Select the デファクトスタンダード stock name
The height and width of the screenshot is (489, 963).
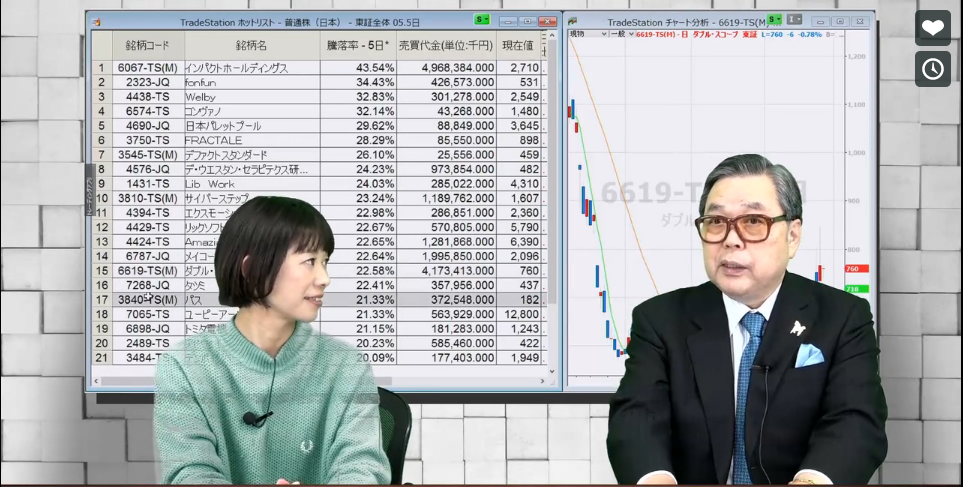tap(226, 155)
